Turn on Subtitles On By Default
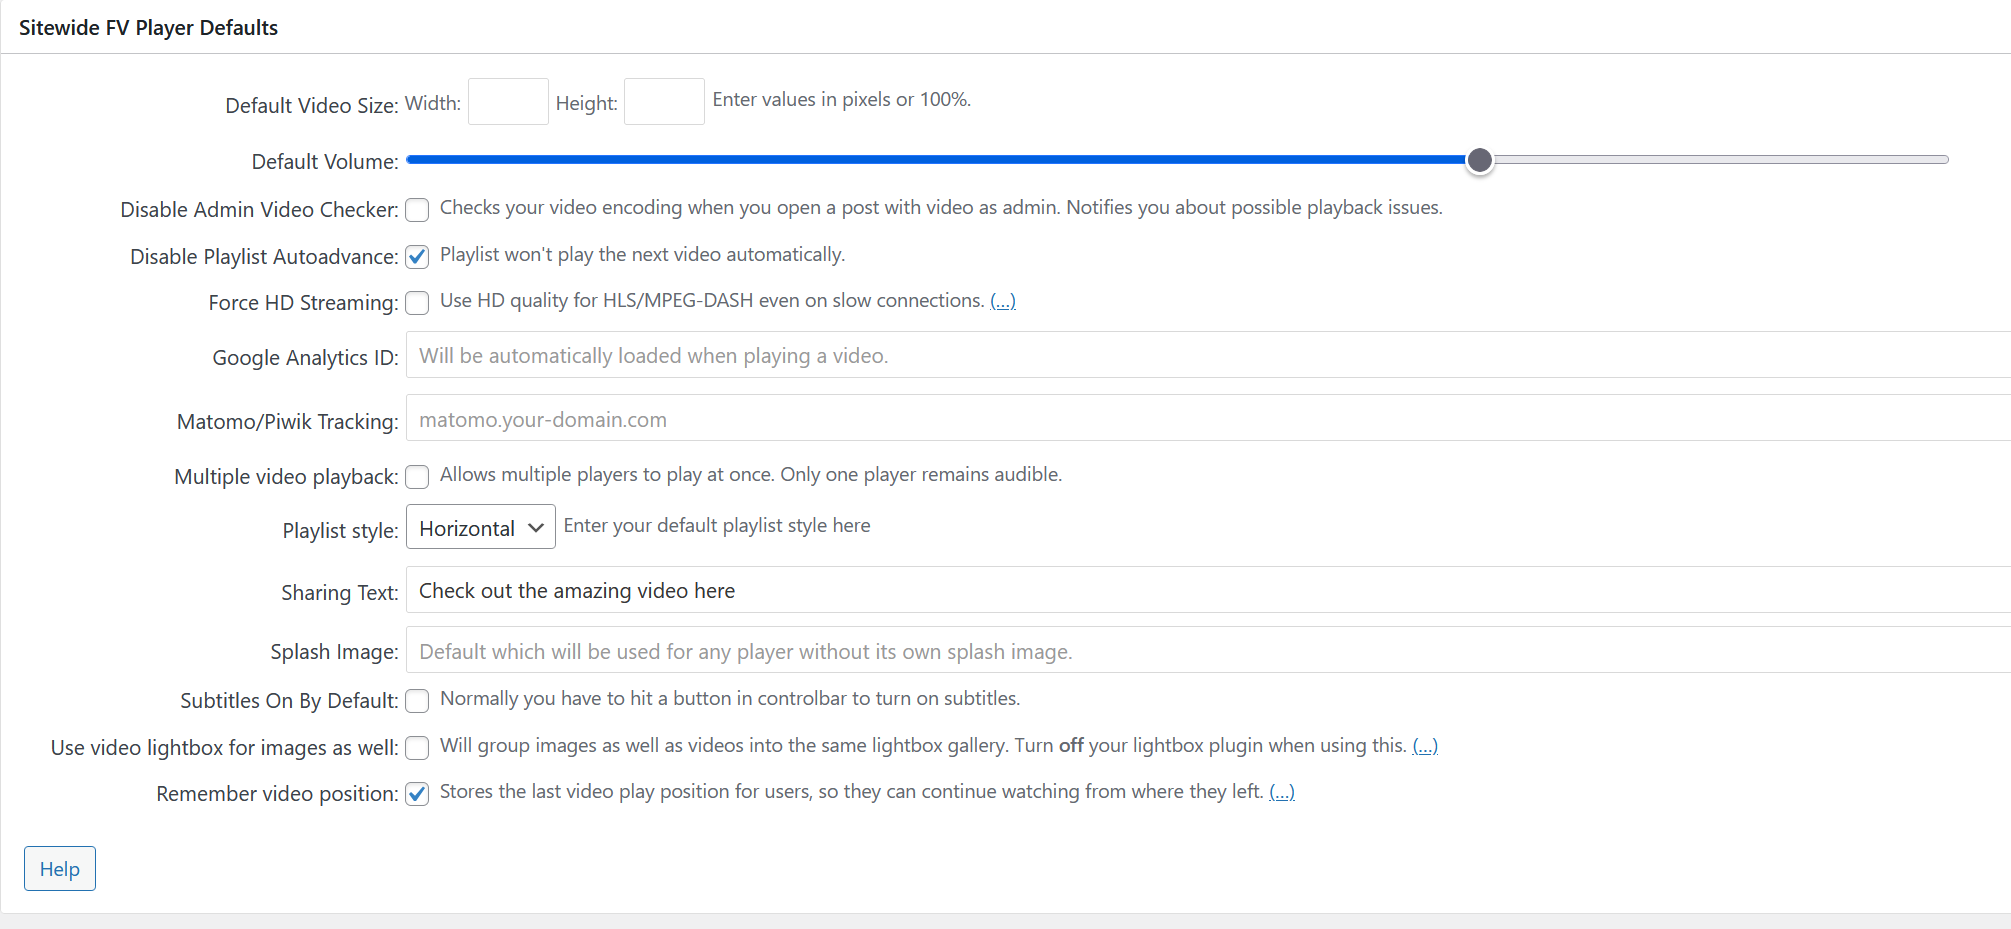Image resolution: width=2011 pixels, height=929 pixels. 417,701
